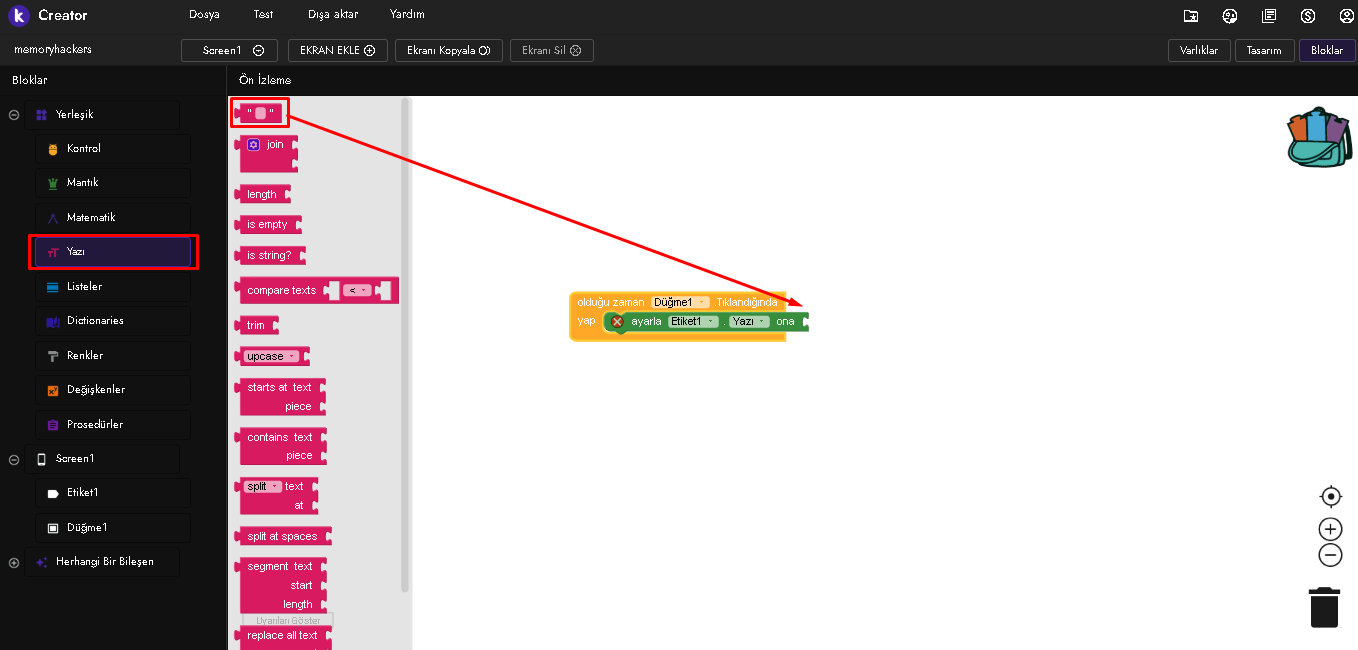This screenshot has width=1358, height=650.
Task: Click the memoryhackers project name
Action: [53, 49]
